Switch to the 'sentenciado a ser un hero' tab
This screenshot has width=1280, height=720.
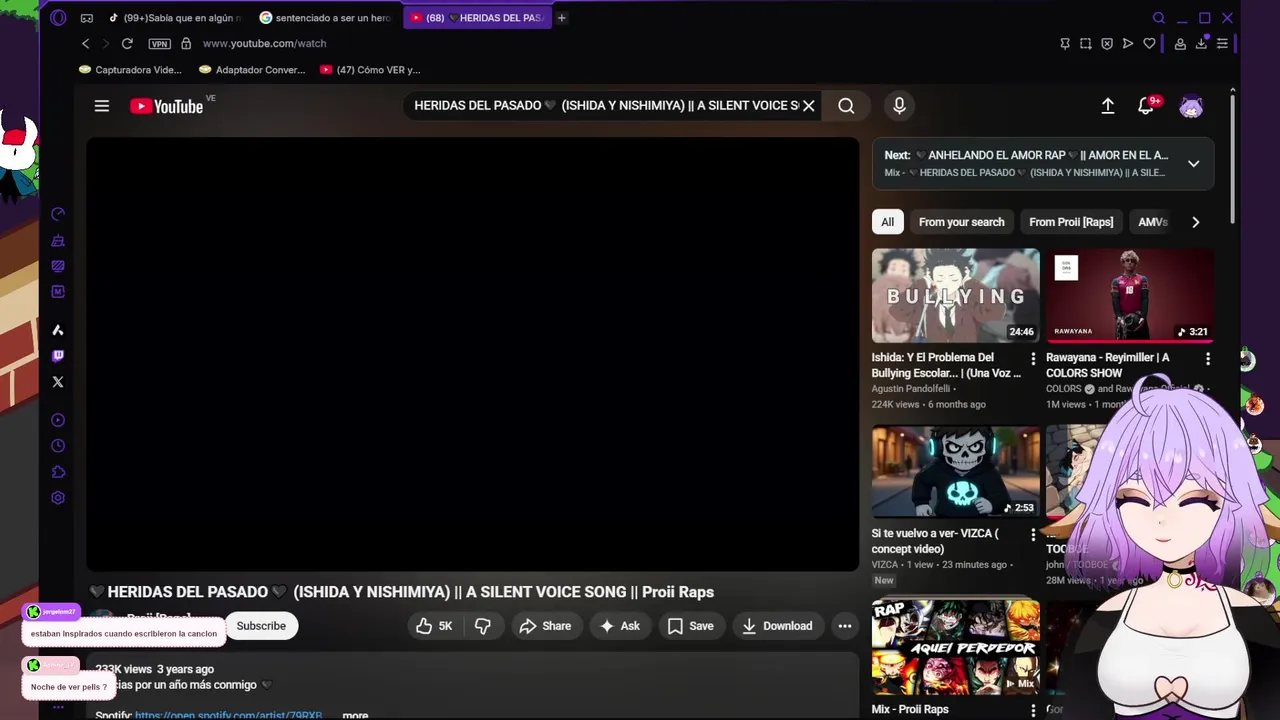pos(325,18)
